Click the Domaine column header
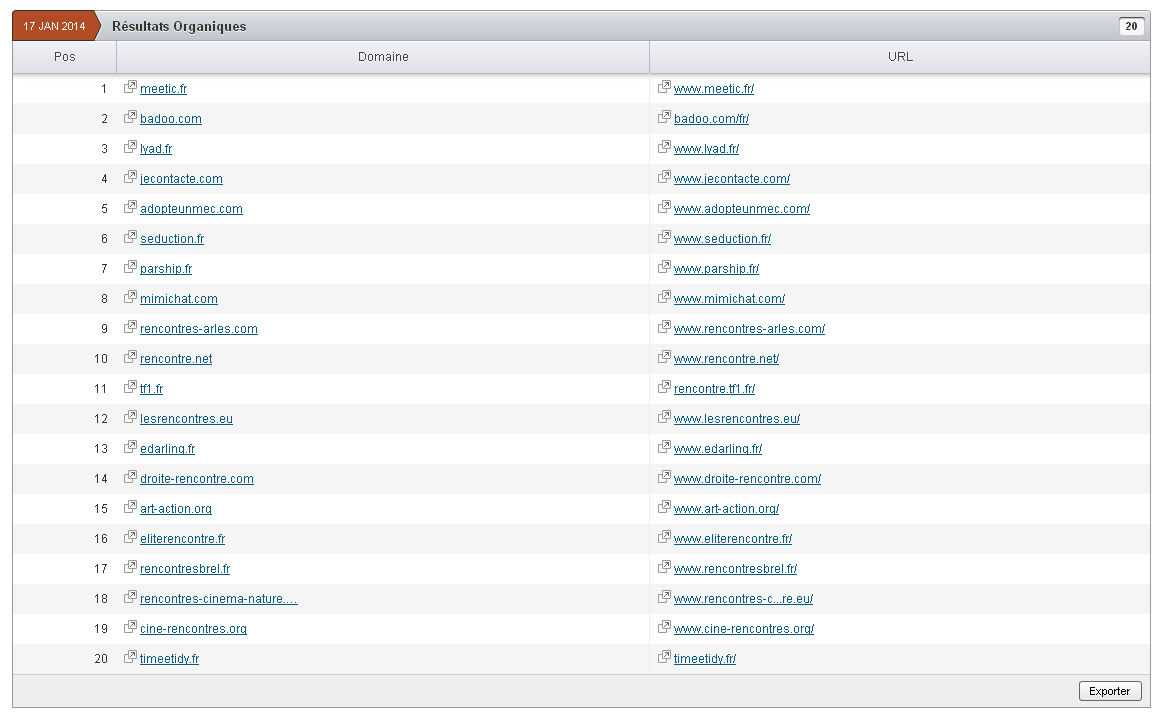 (383, 56)
